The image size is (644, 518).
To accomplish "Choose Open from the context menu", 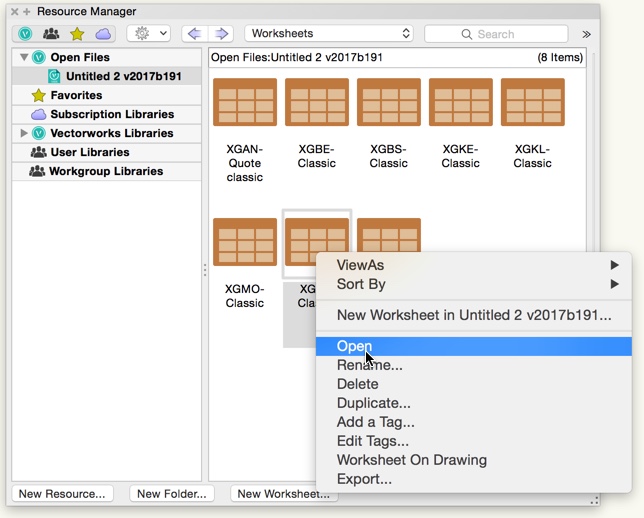I will (474, 346).
